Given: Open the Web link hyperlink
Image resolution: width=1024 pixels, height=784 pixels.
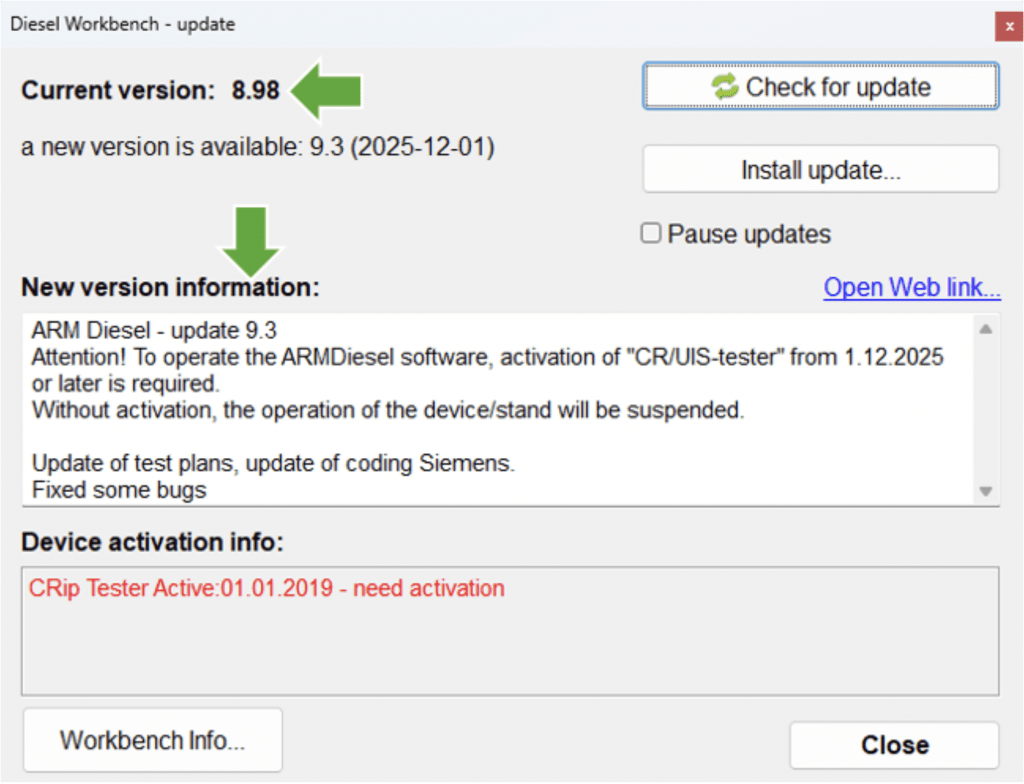Looking at the screenshot, I should (912, 288).
